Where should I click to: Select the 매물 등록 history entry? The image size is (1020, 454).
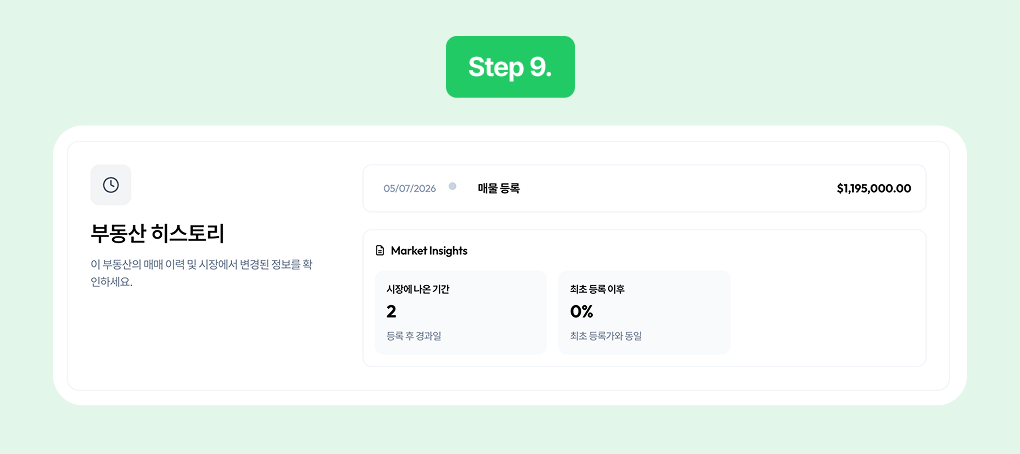coord(499,189)
